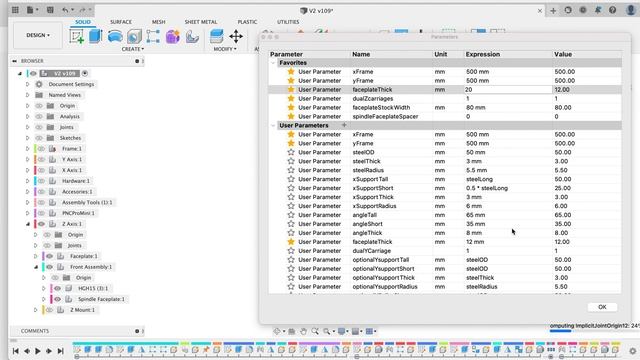
Task: Click the Save icon in top bar
Action: pyautogui.click(x=50, y=10)
